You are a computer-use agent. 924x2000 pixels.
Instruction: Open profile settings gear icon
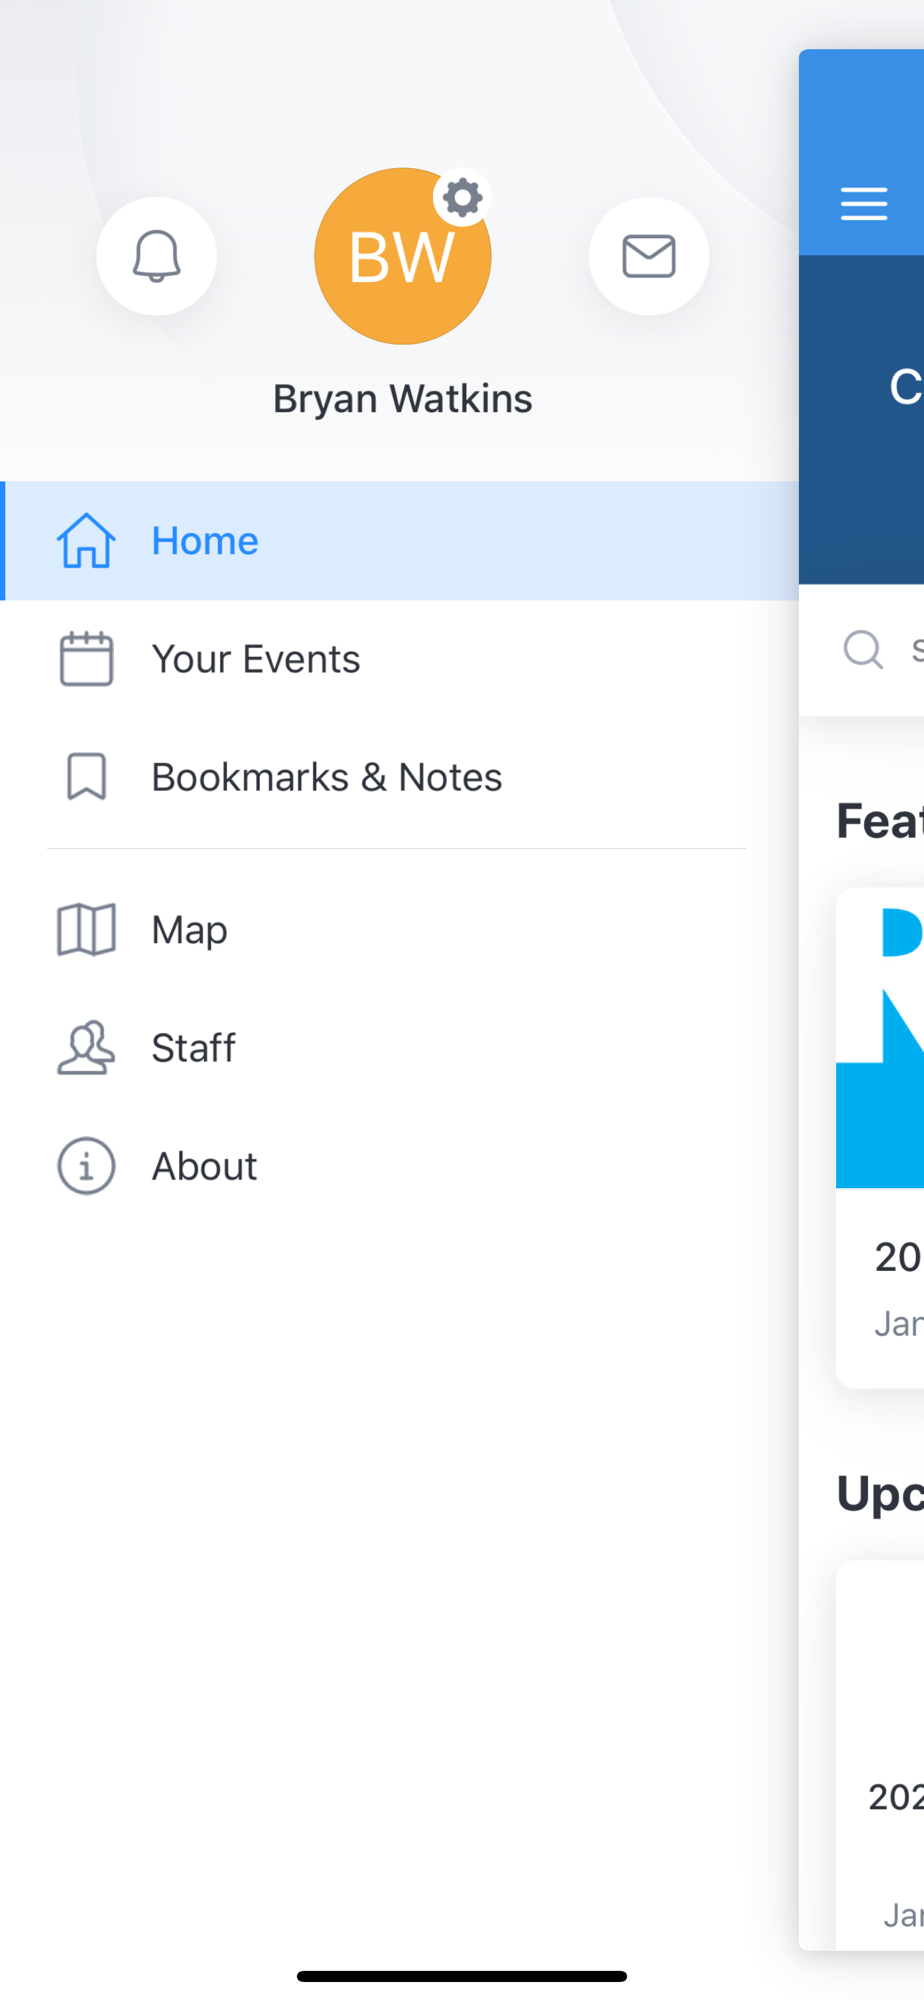pos(462,197)
